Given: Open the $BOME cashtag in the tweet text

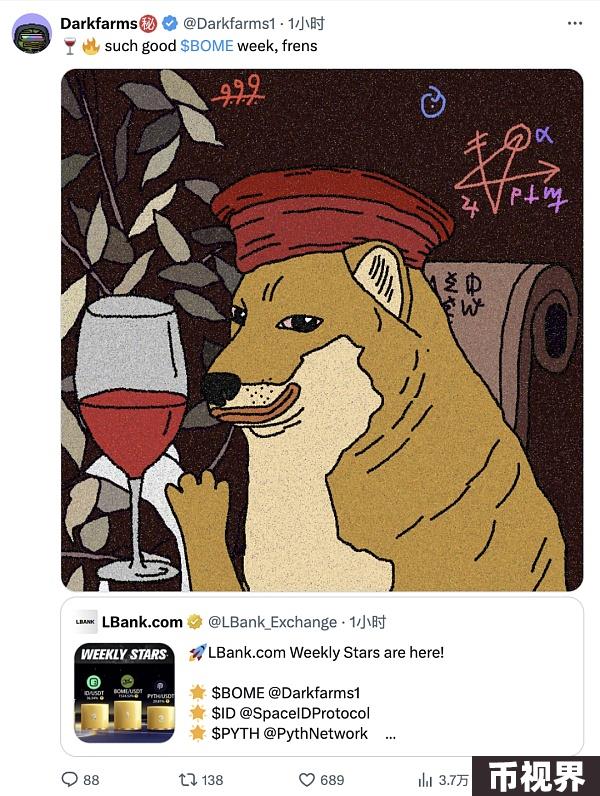Looking at the screenshot, I should [207, 46].
